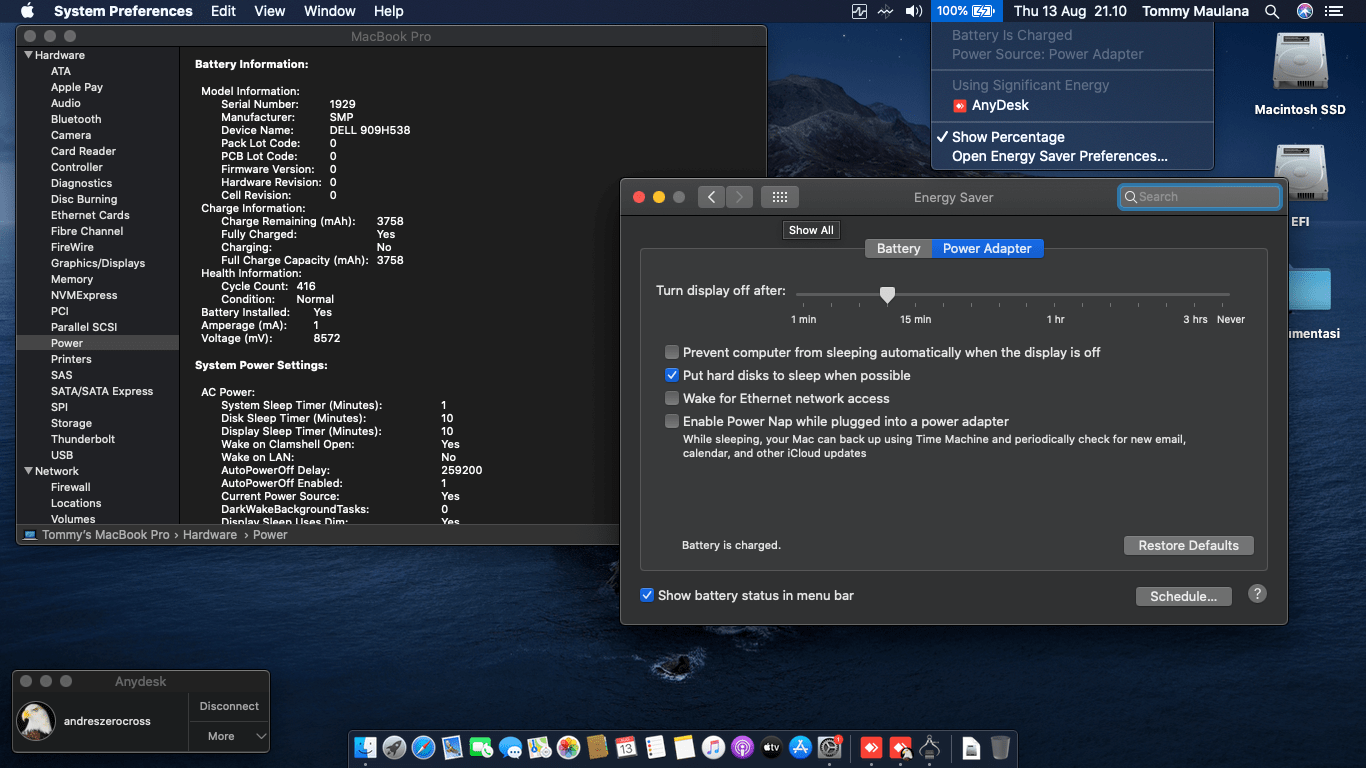The height and width of the screenshot is (768, 1366).
Task: Enable Prevent computer from sleeping automatically
Action: click(x=673, y=352)
